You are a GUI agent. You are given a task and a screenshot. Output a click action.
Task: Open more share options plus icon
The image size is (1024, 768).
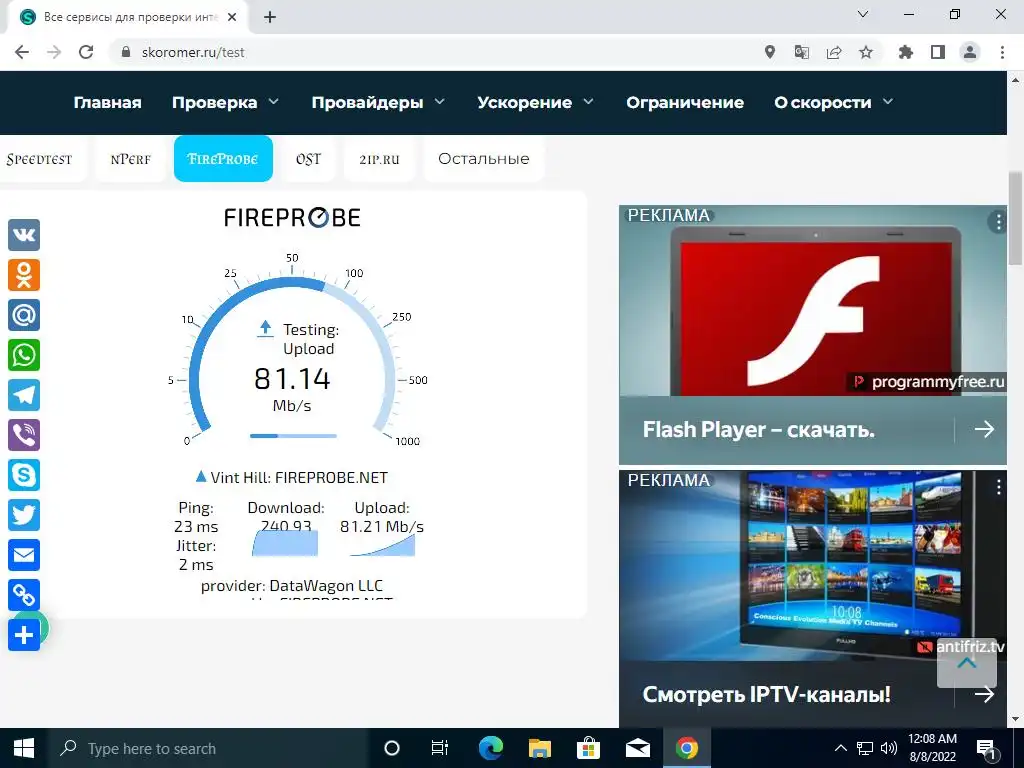click(24, 635)
